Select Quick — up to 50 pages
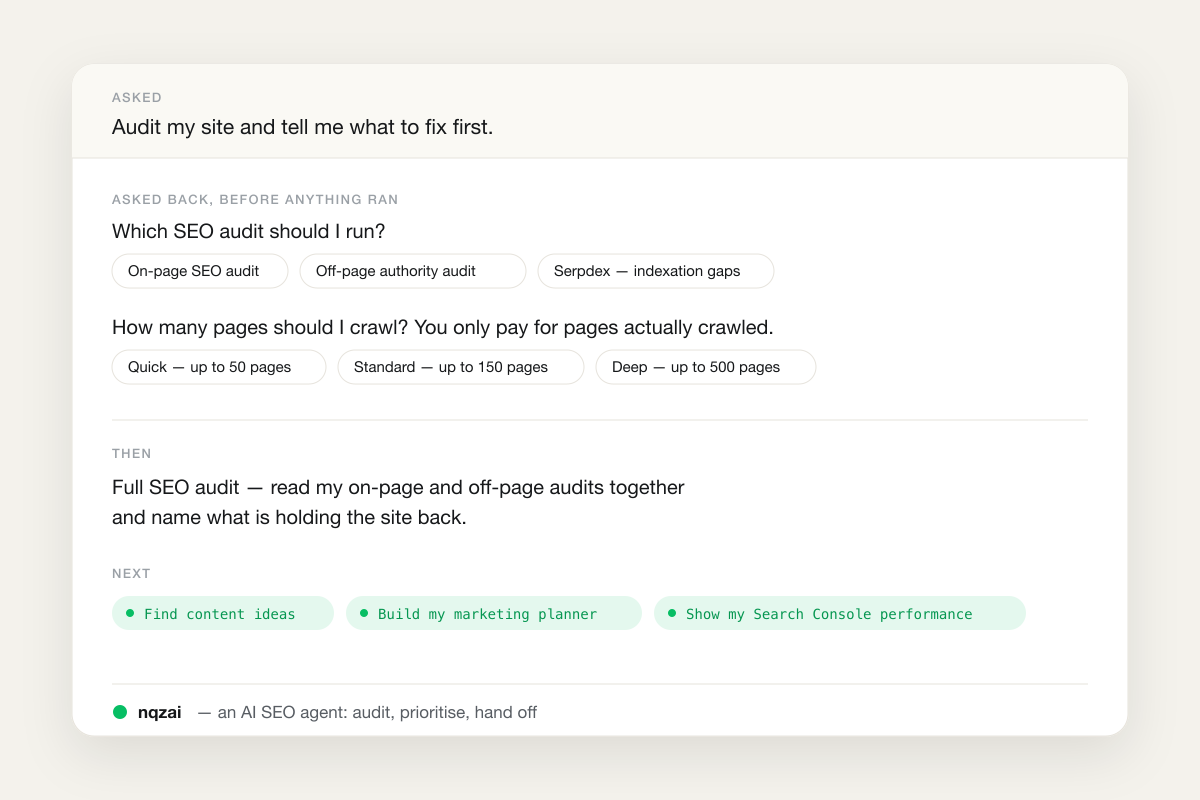1200x800 pixels. point(219,367)
